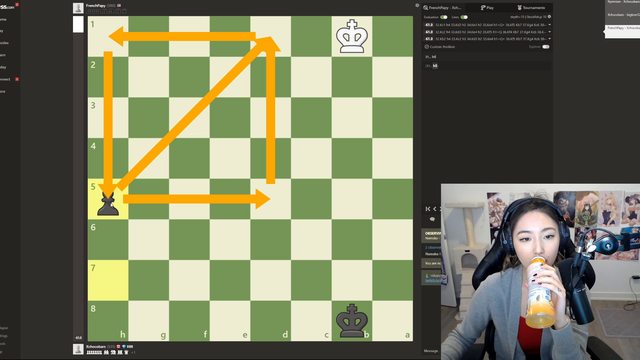Open the analysis tab with magnifier icon
The width and height of the screenshot is (640, 360).
click(x=442, y=7)
